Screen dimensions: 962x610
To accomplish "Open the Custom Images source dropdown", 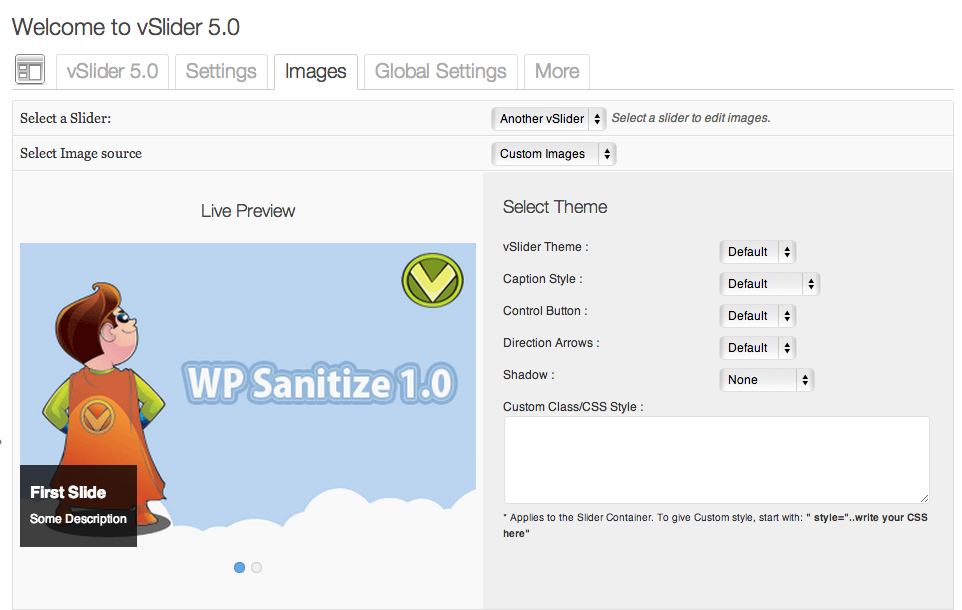I will click(553, 153).
